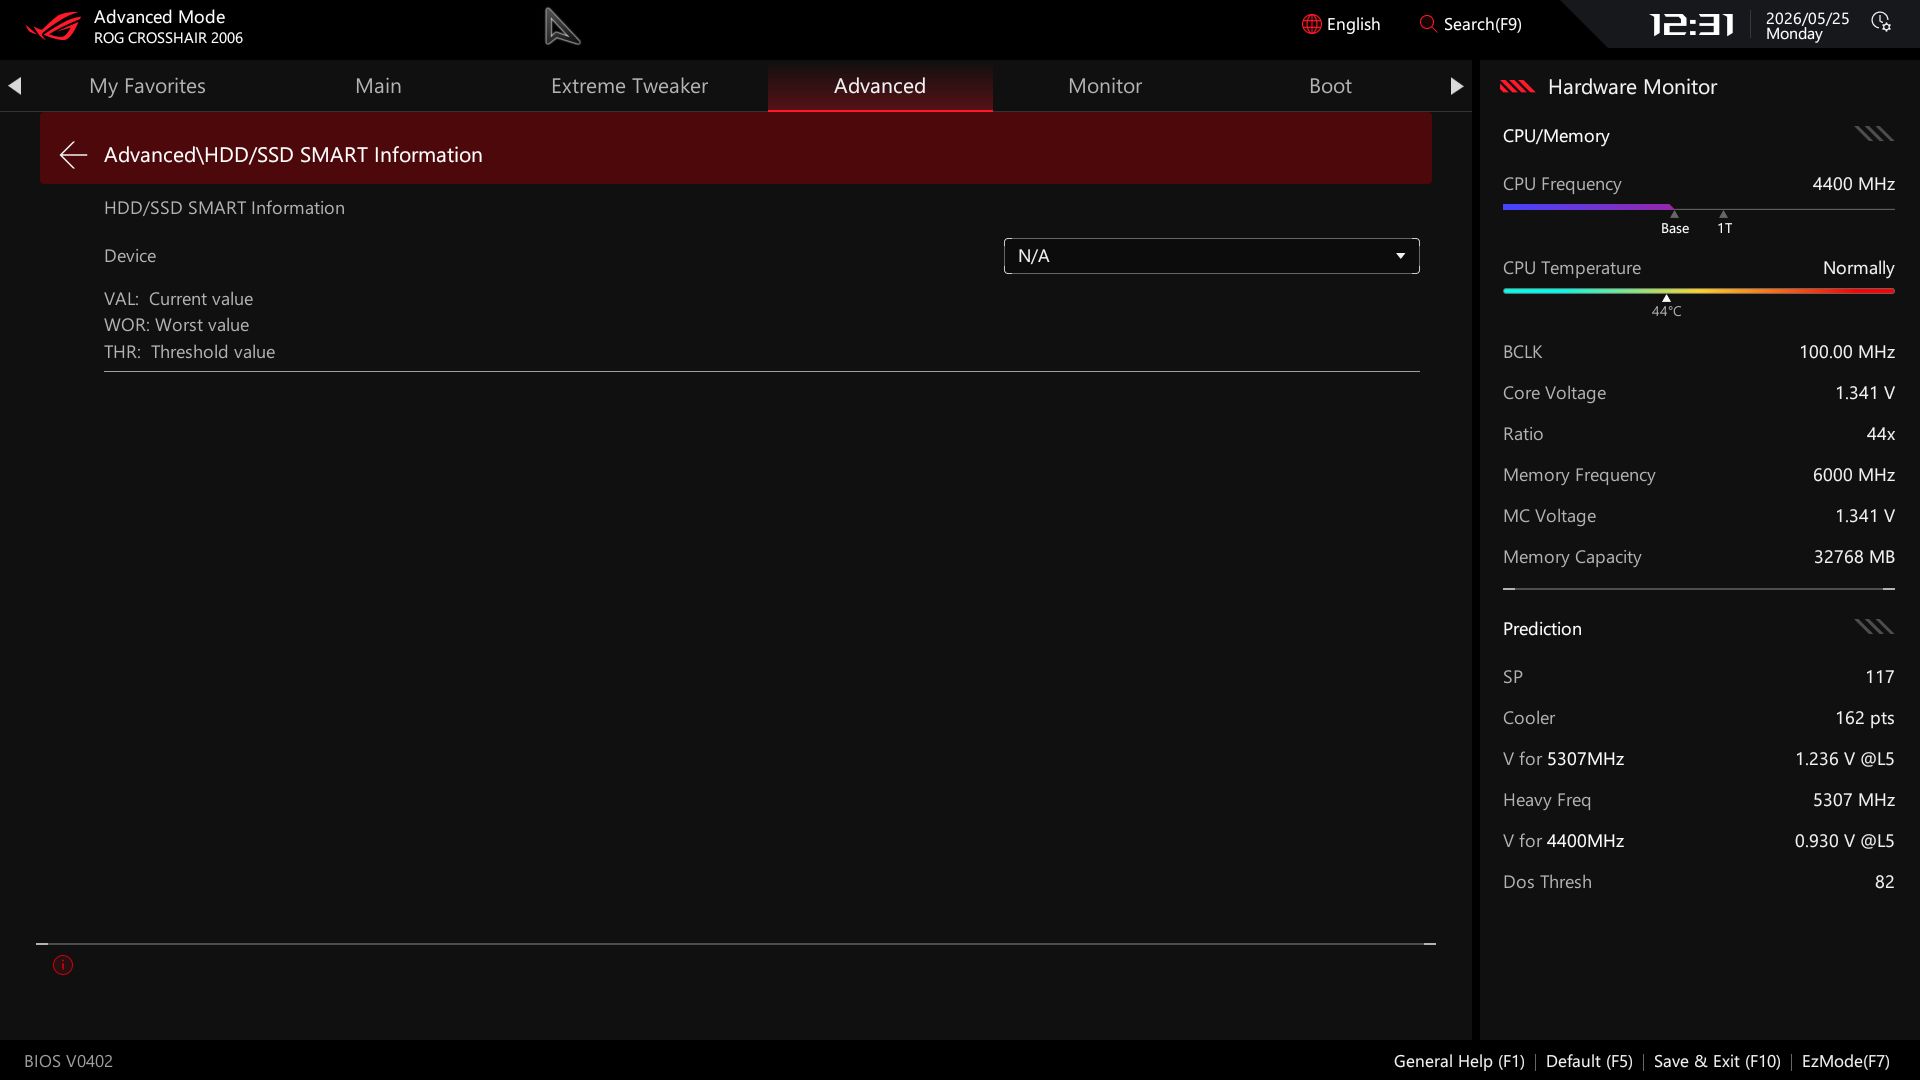The width and height of the screenshot is (1920, 1080).
Task: Open the My Favorites tab
Action: [x=147, y=86]
